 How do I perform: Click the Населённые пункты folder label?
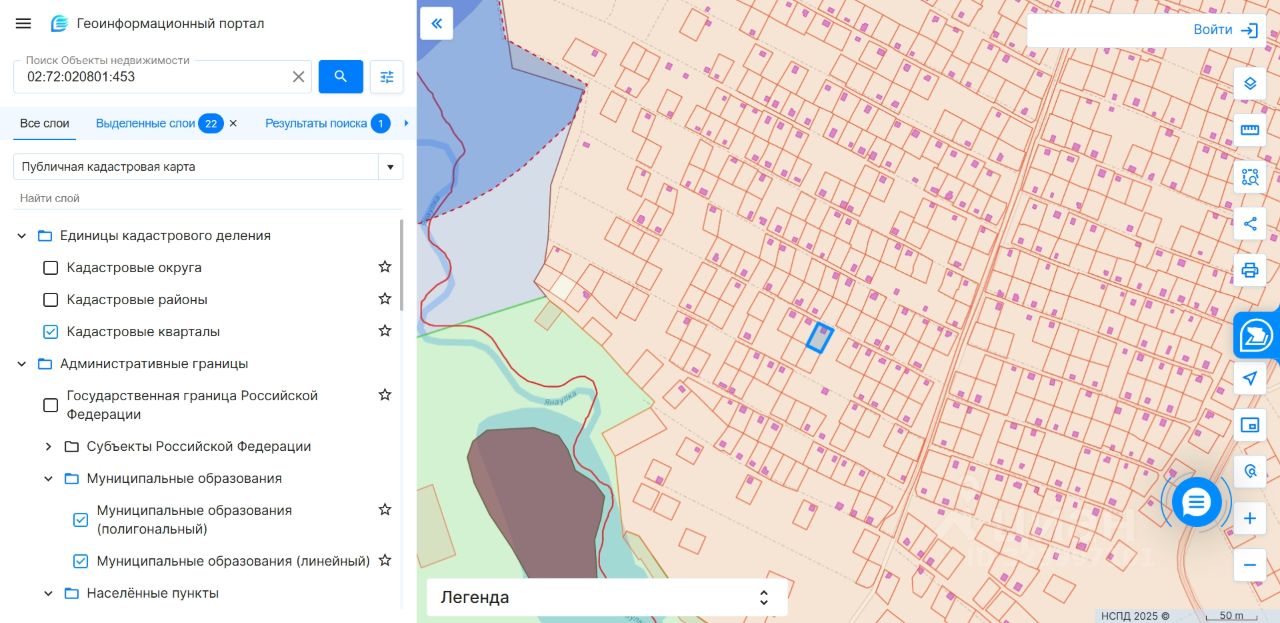tap(153, 594)
